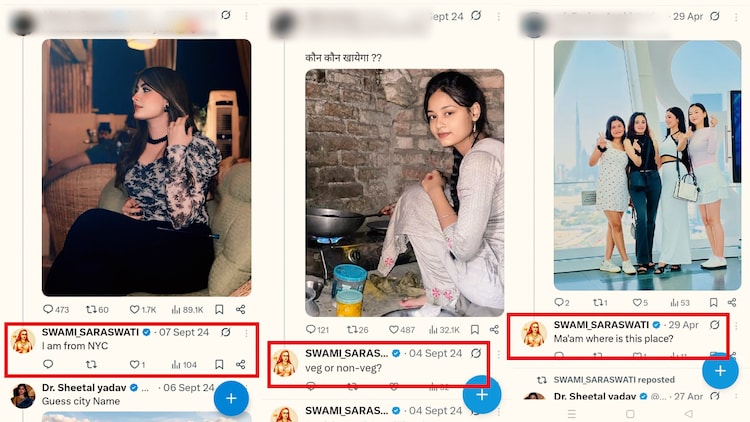The image size is (750, 422).
Task: Tap compose plus button in the left panel
Action: pyautogui.click(x=231, y=398)
